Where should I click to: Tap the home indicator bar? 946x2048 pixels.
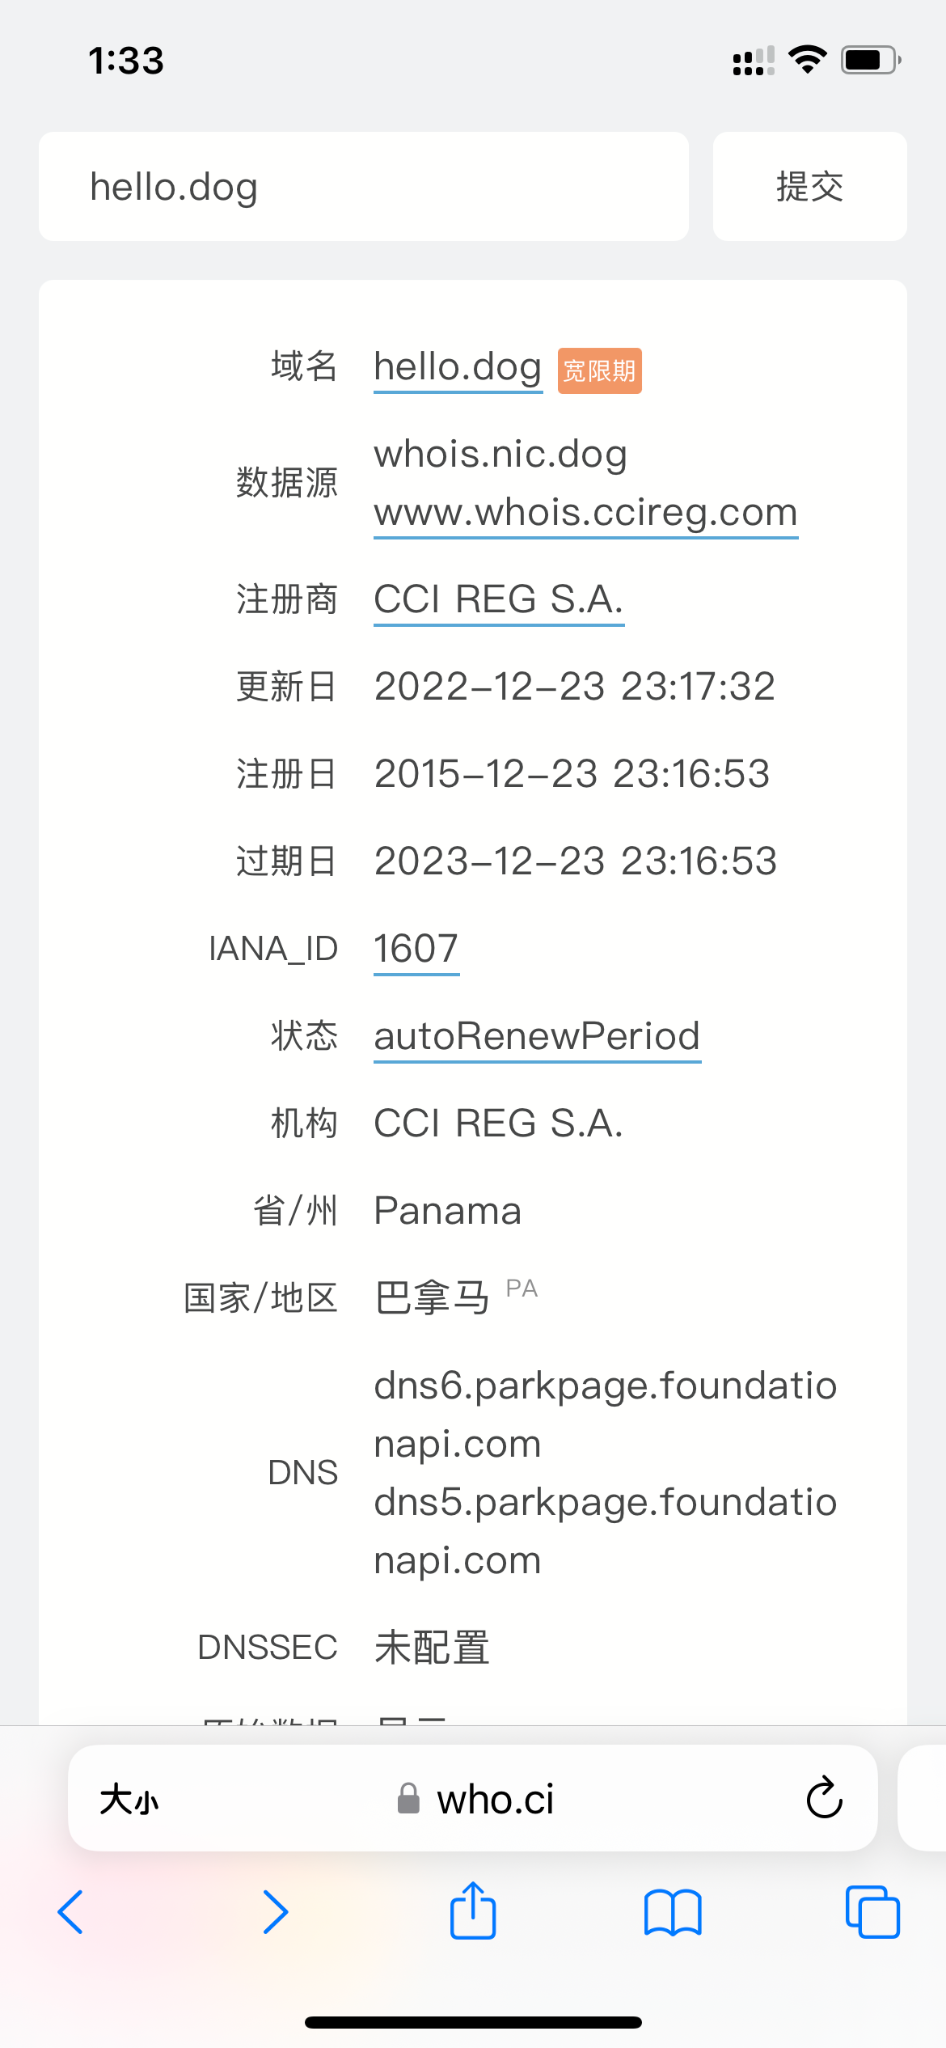[473, 2022]
